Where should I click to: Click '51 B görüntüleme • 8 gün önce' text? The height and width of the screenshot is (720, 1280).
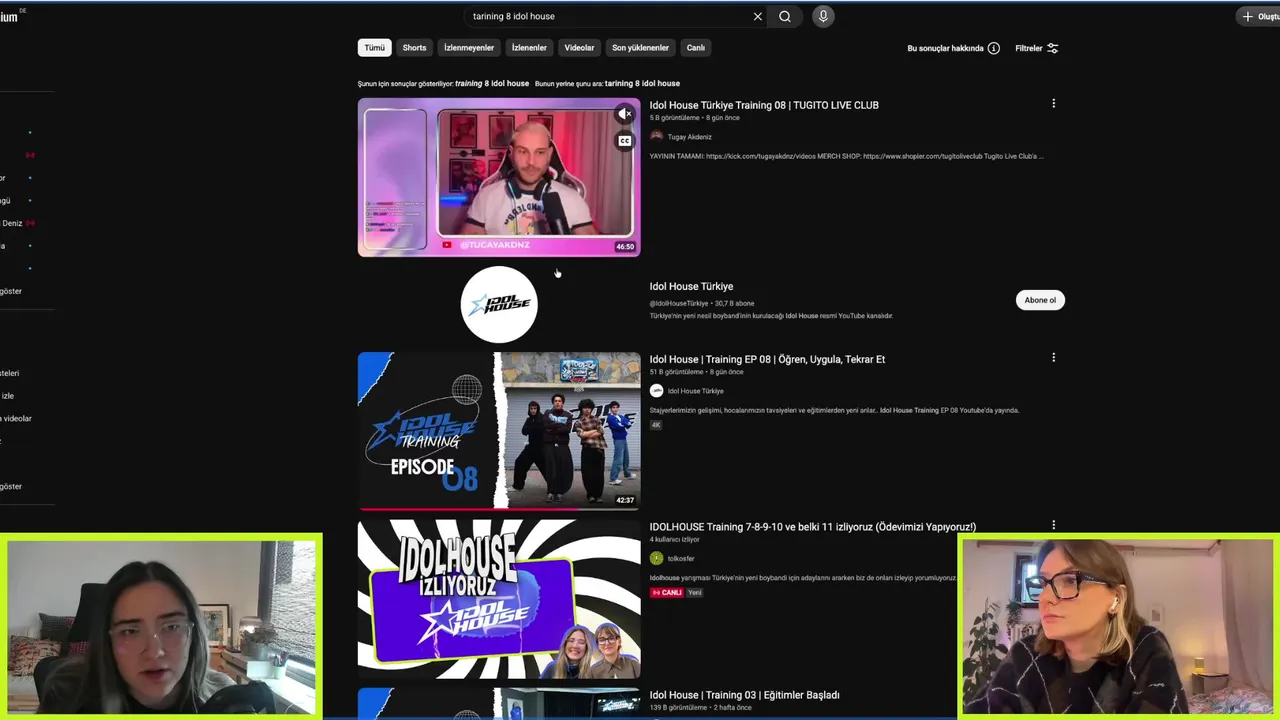(696, 372)
